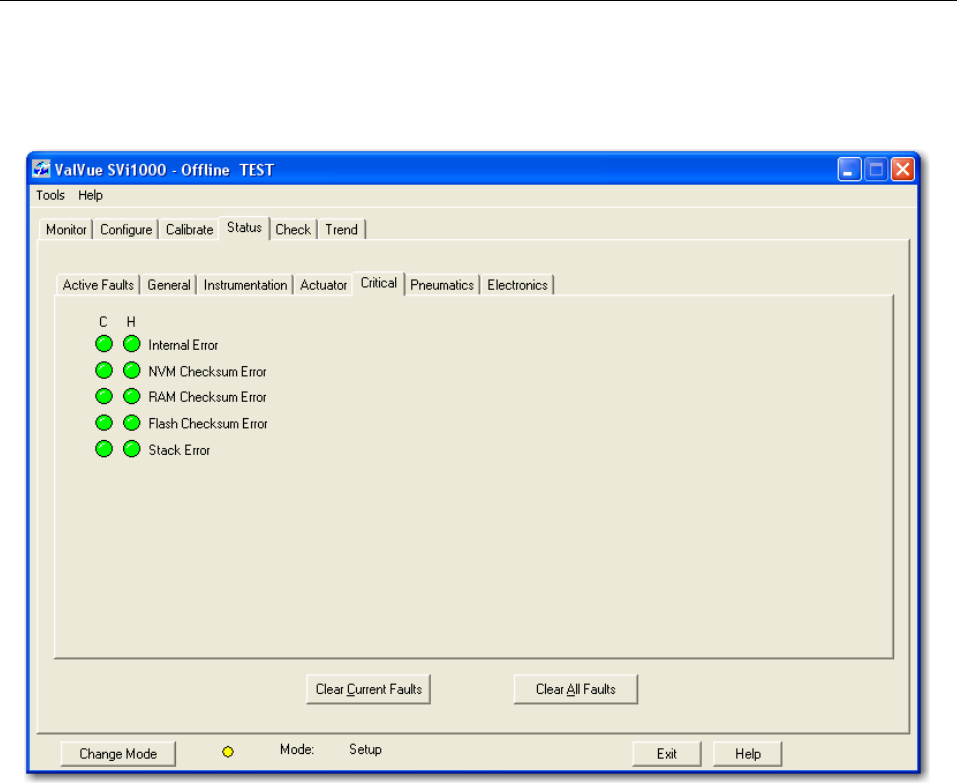957x783 pixels.
Task: Click the Internal Error label
Action: tap(183, 345)
